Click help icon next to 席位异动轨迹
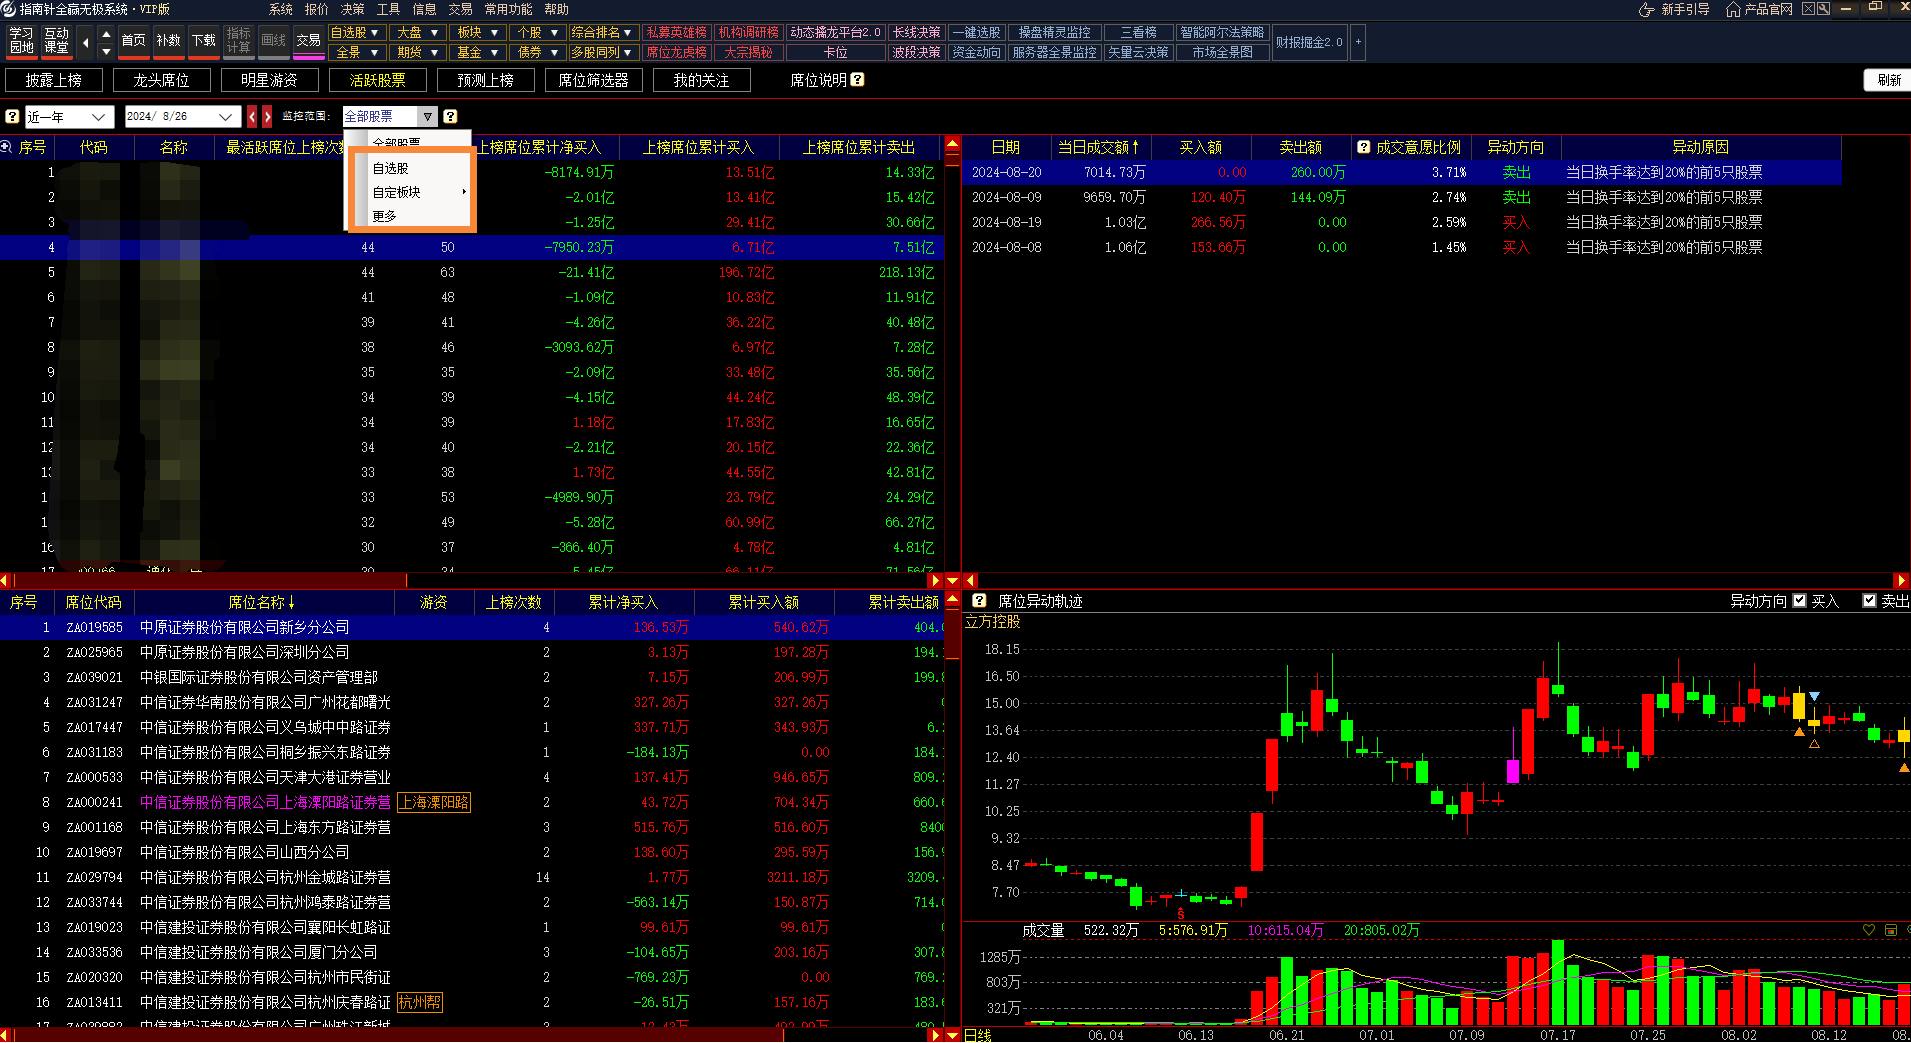The height and width of the screenshot is (1043, 1911). pos(979,601)
